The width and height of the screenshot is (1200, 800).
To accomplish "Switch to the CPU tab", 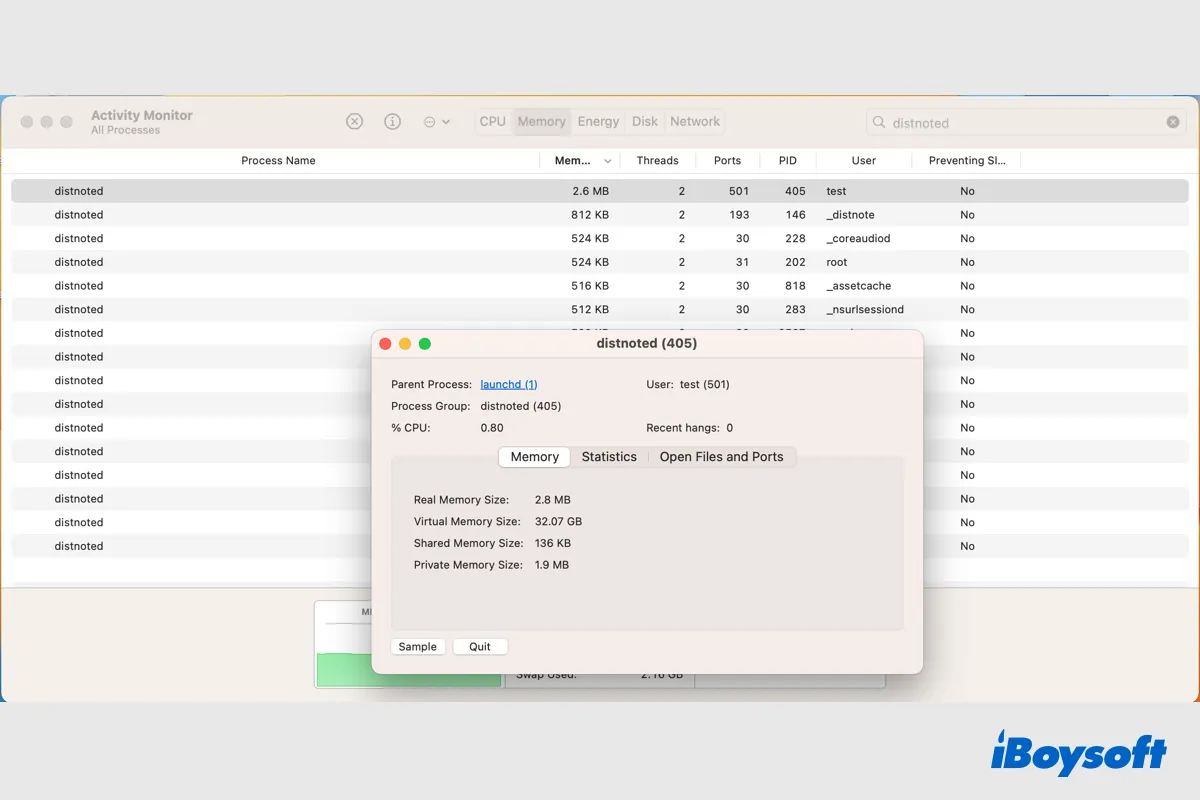I will [x=493, y=121].
